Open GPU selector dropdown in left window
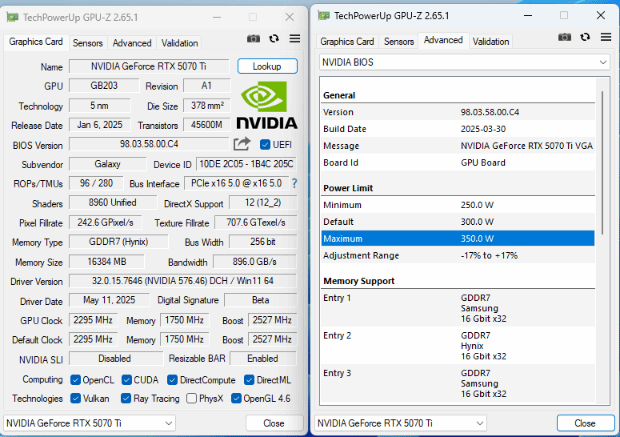 (89, 423)
